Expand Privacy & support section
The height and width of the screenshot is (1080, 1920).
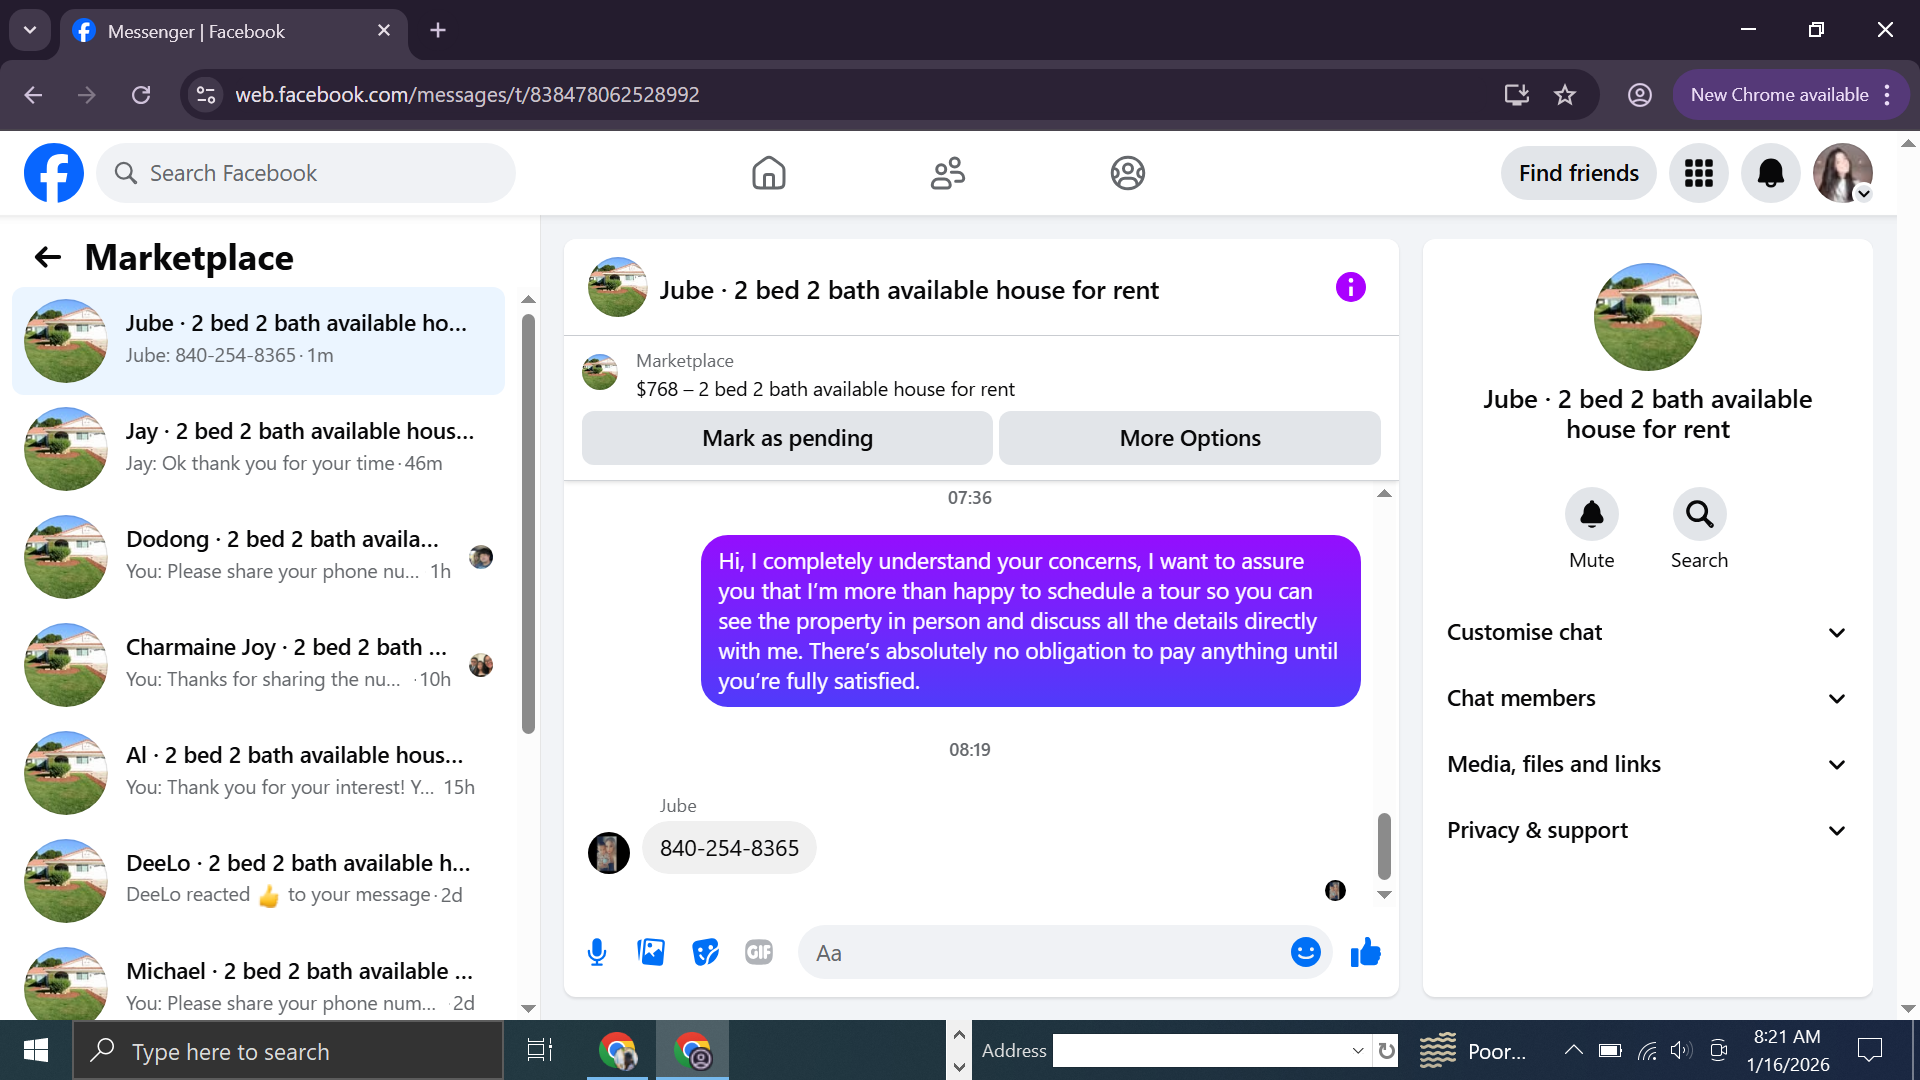click(x=1647, y=830)
